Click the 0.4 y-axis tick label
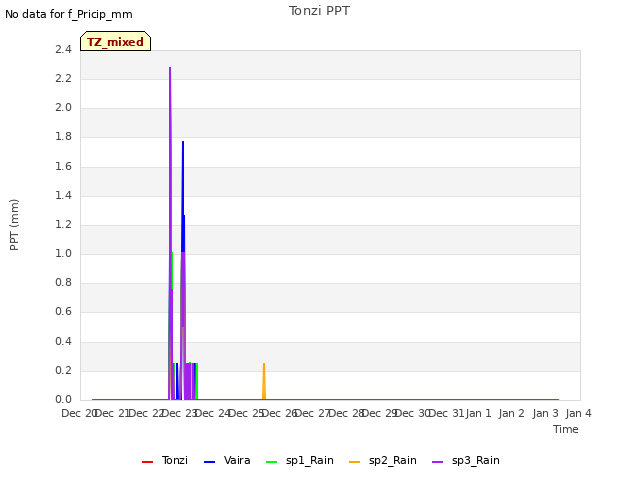640x480 pixels. (x=63, y=341)
